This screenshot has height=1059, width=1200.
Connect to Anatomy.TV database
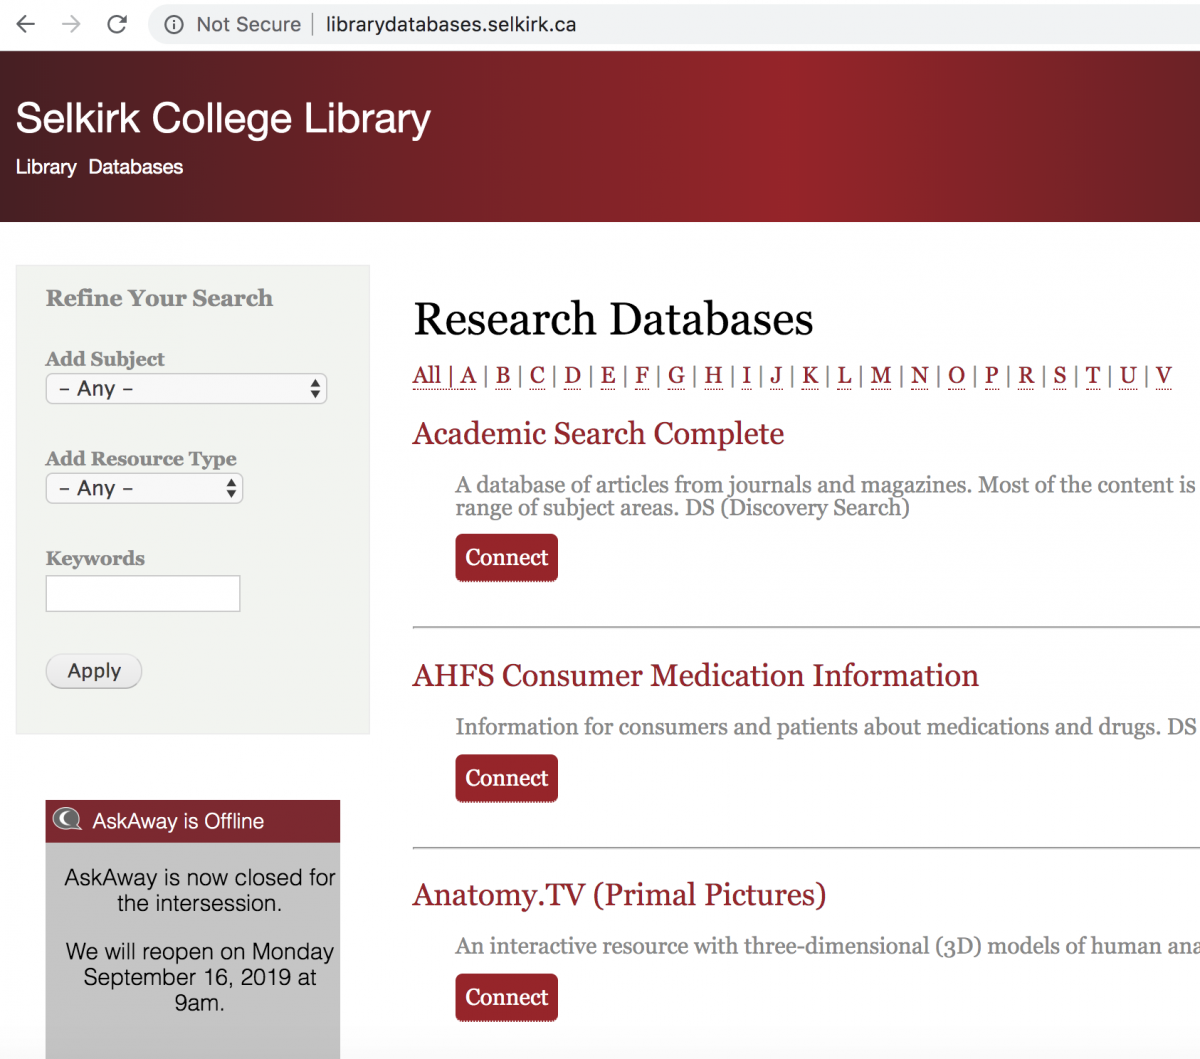click(x=506, y=998)
